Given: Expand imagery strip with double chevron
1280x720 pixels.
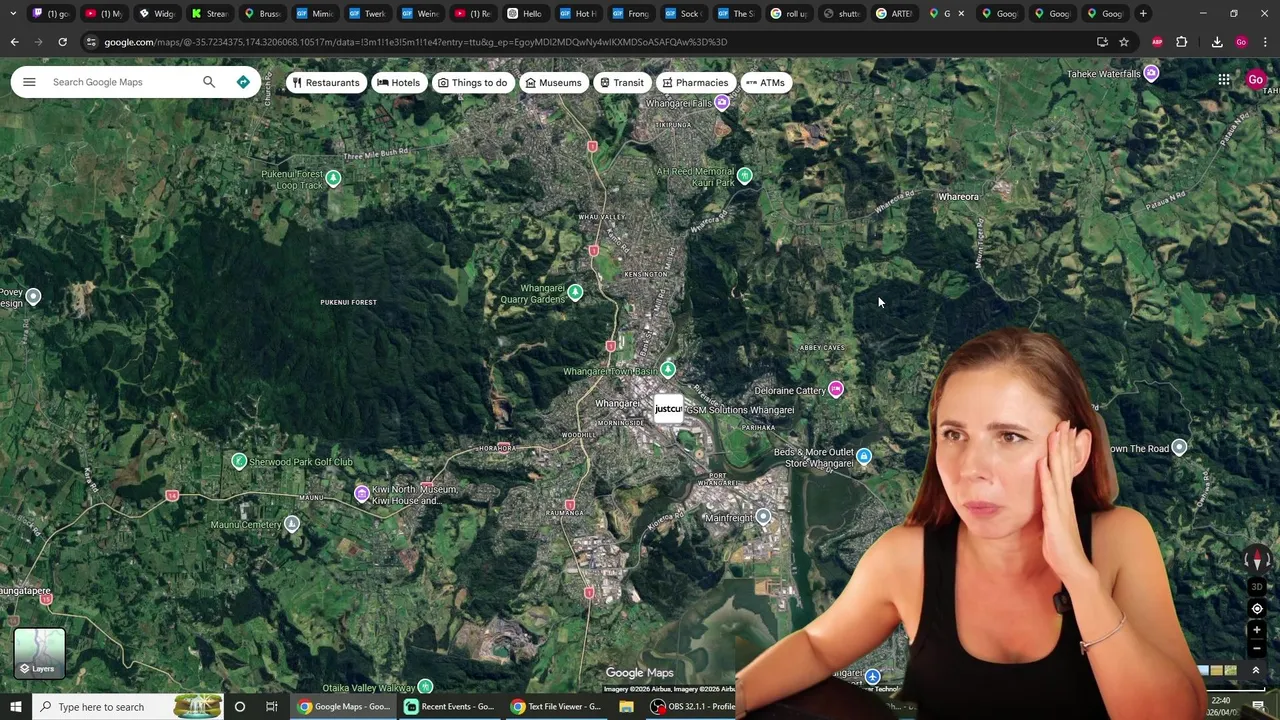Looking at the screenshot, I should click(x=1256, y=671).
